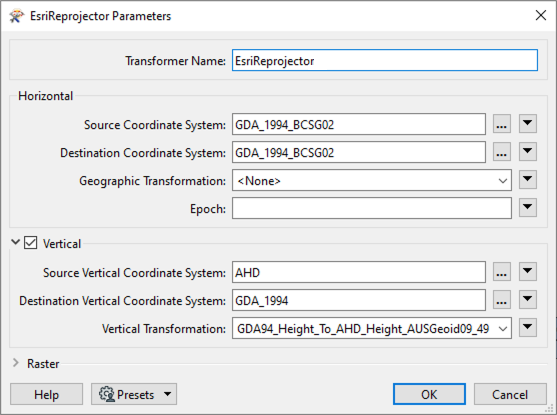Open Source Coordinate System arrow menu

528,124
